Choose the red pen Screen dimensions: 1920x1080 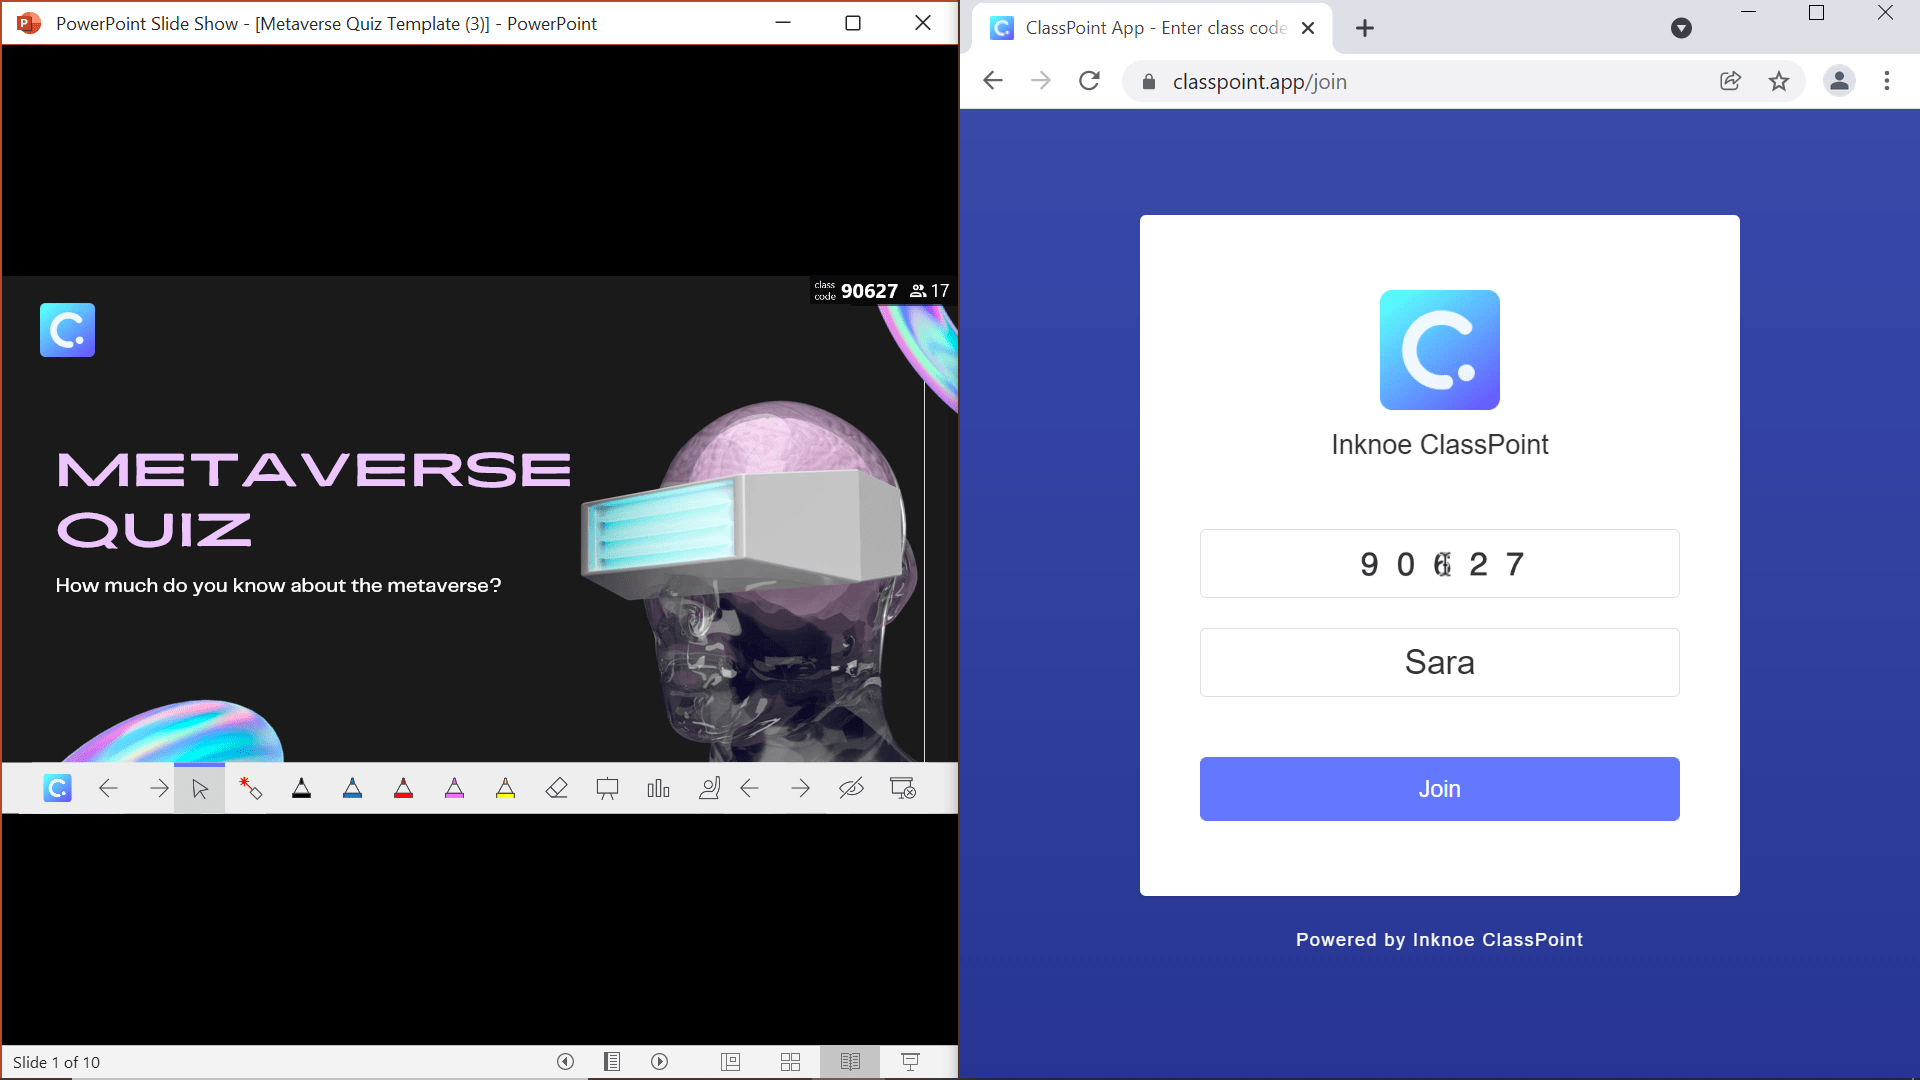click(x=404, y=789)
